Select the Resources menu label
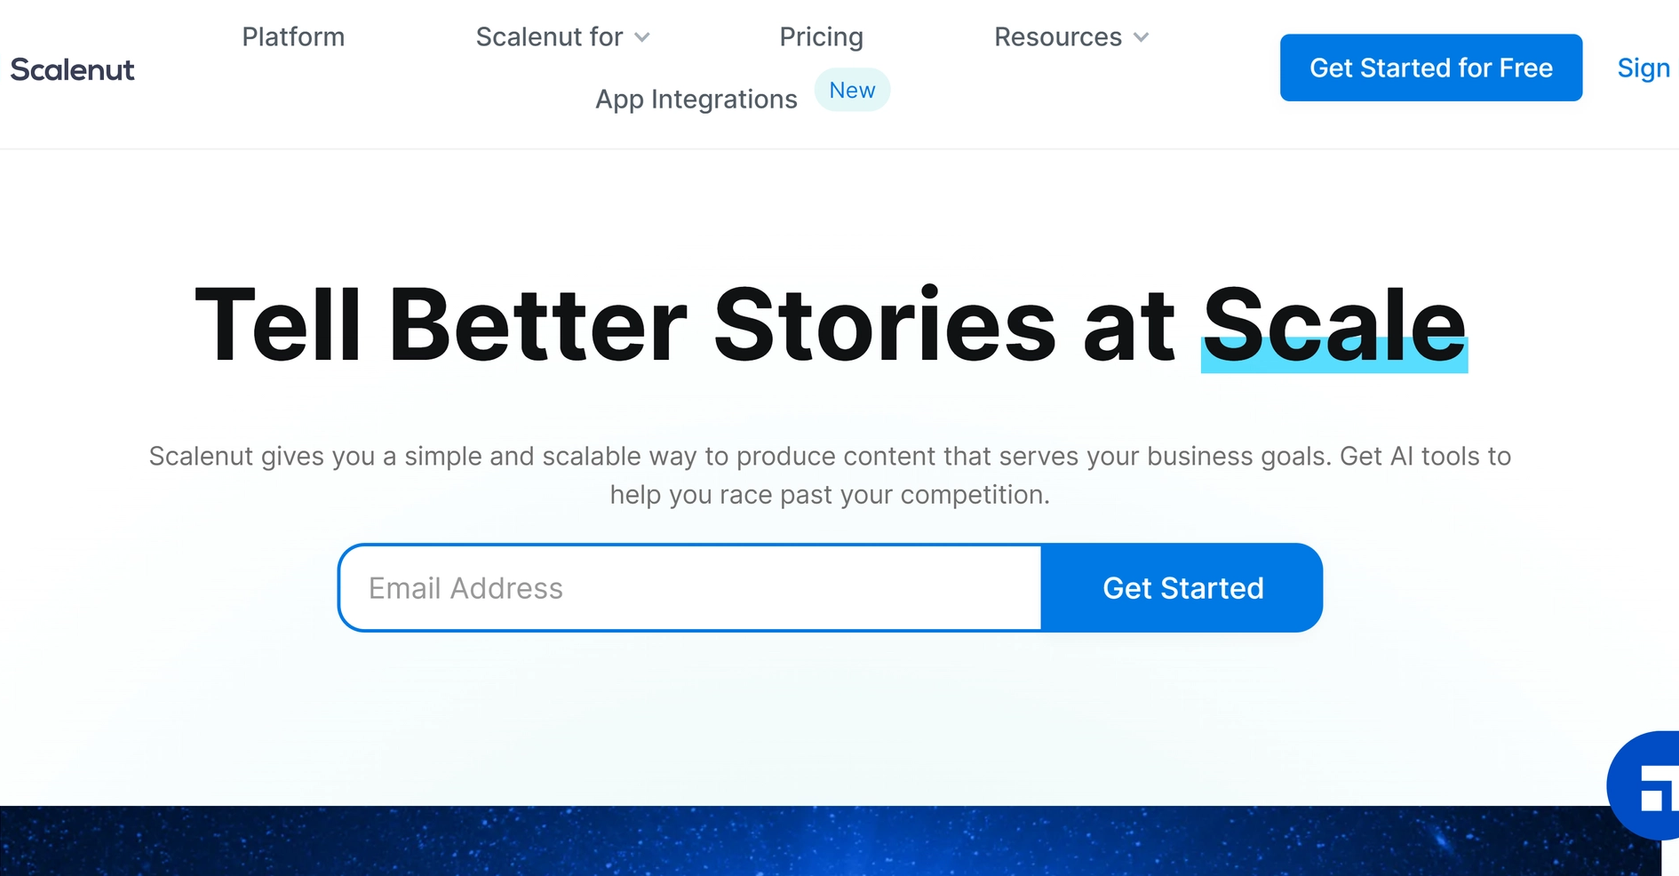The image size is (1679, 876). [x=1058, y=37]
